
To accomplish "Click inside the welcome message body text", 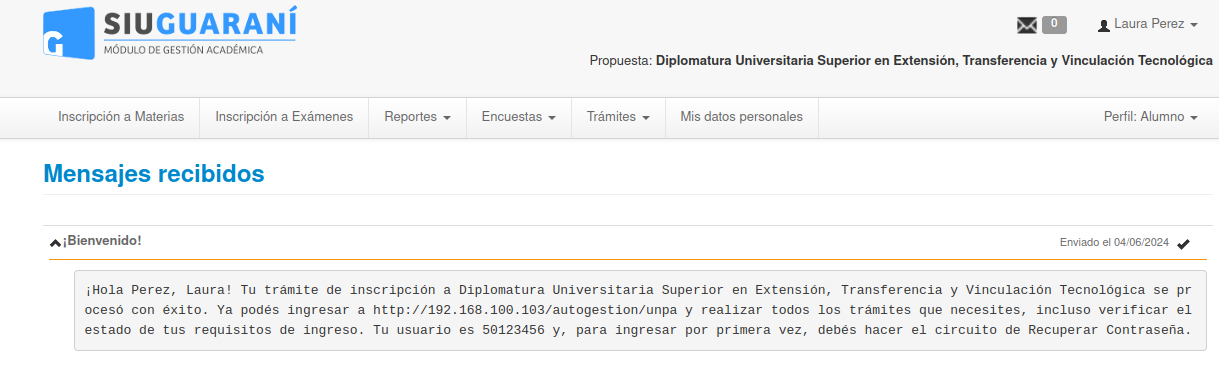I will 638,310.
